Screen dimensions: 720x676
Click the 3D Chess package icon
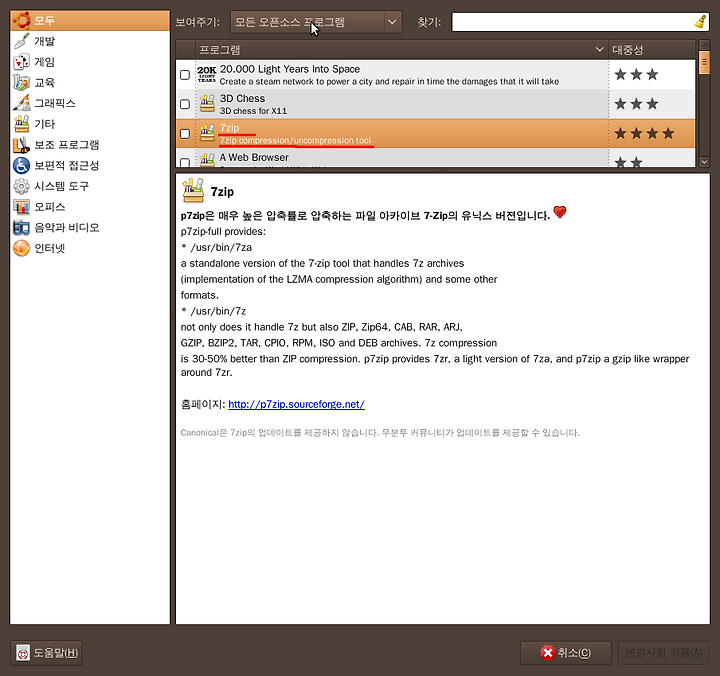pos(207,104)
